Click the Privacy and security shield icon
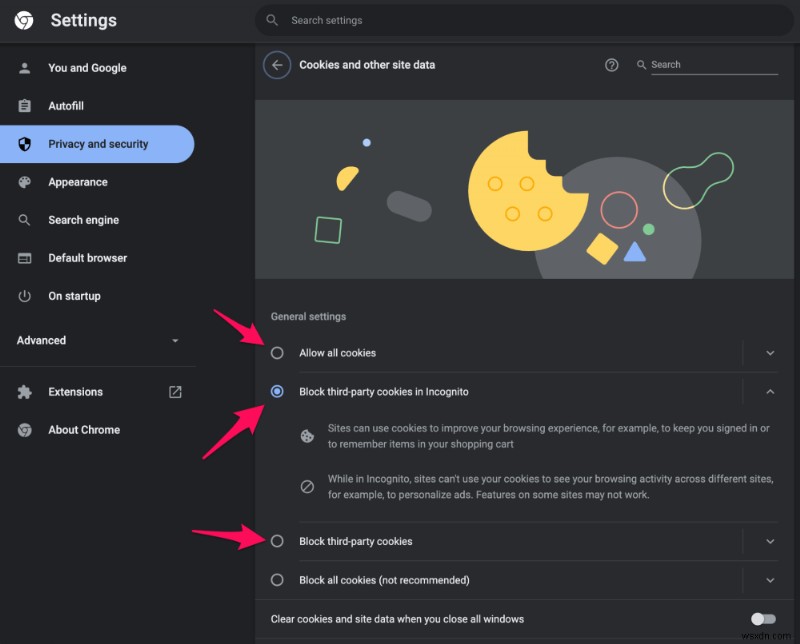This screenshot has height=644, width=800. coord(23,144)
